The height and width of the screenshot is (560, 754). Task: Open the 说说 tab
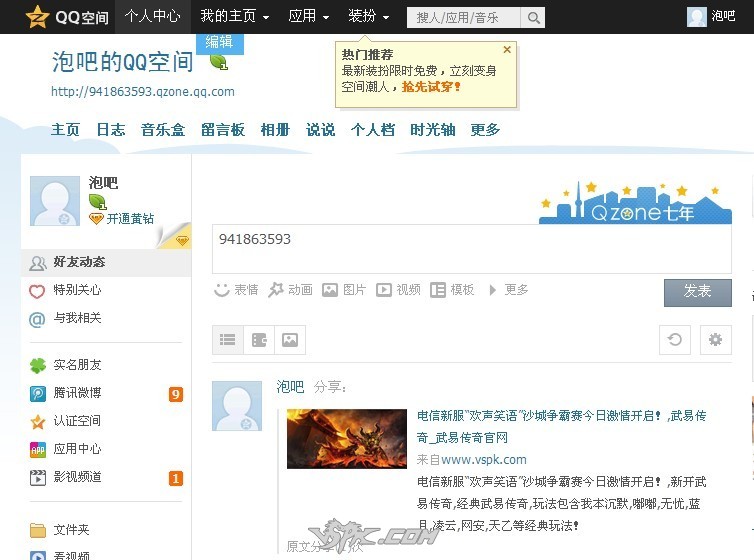click(x=320, y=130)
